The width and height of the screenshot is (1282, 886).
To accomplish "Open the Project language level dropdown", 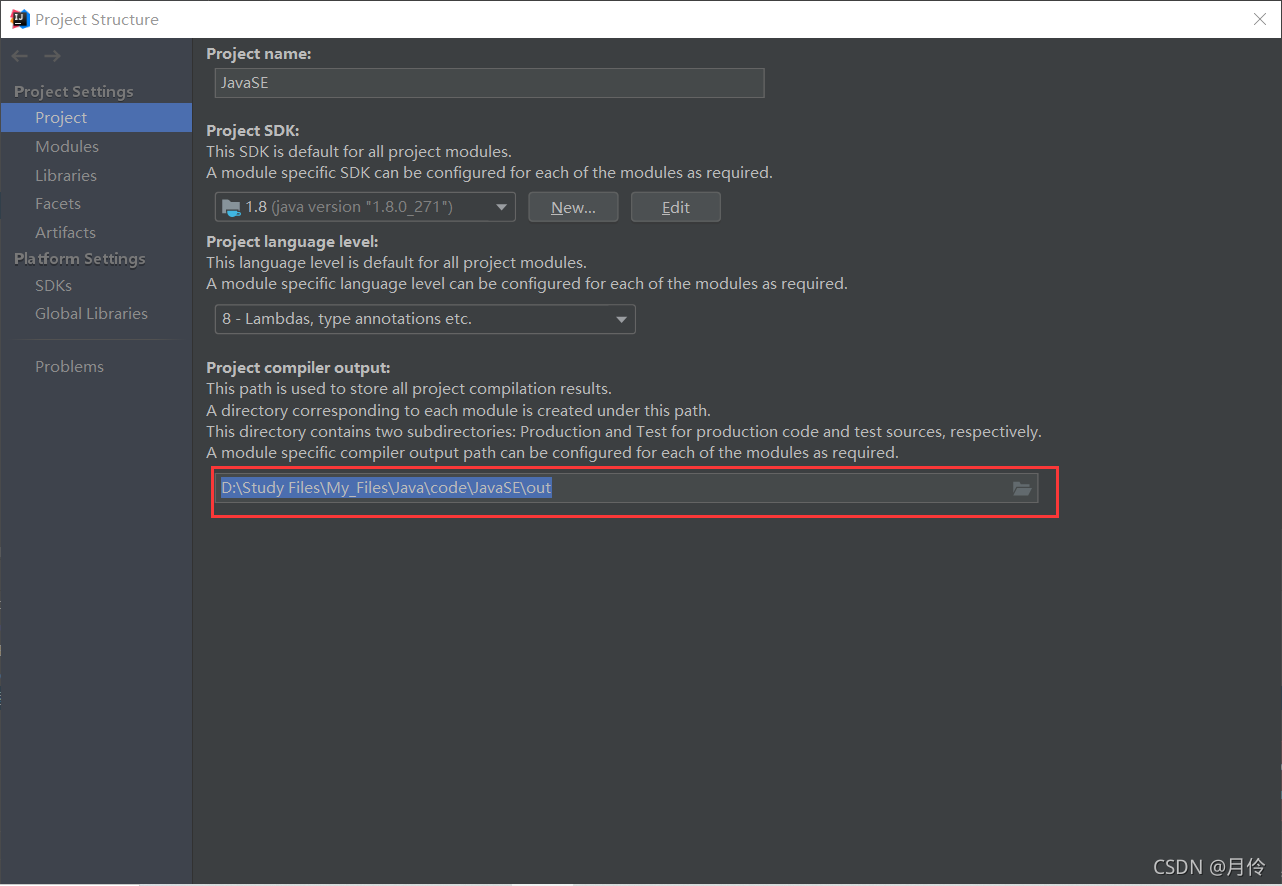I will (x=425, y=319).
